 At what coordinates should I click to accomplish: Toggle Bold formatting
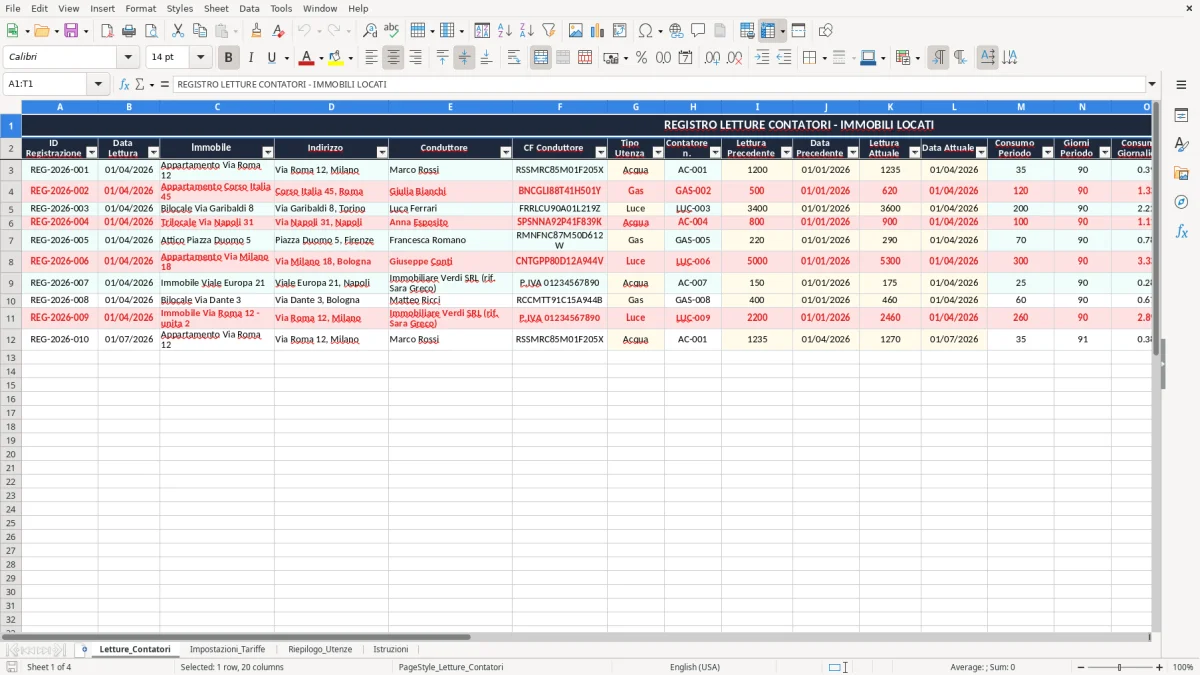click(x=229, y=58)
